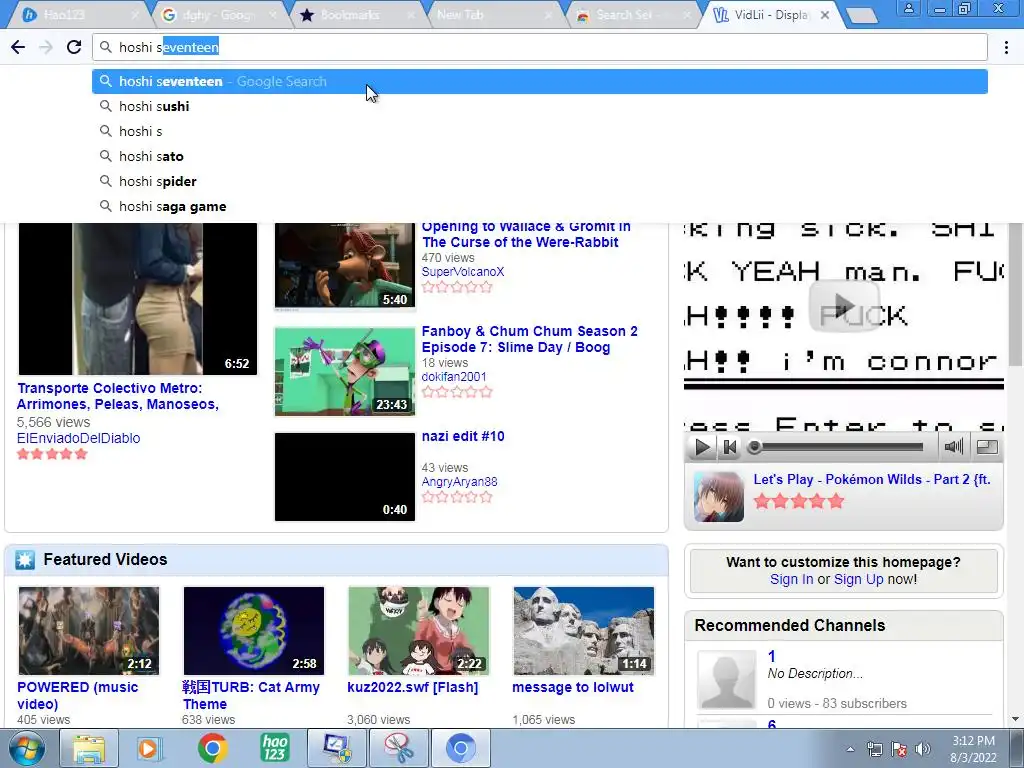Open the POWERED music video thumbnail
Screen dimensions: 1024x768
click(89, 631)
